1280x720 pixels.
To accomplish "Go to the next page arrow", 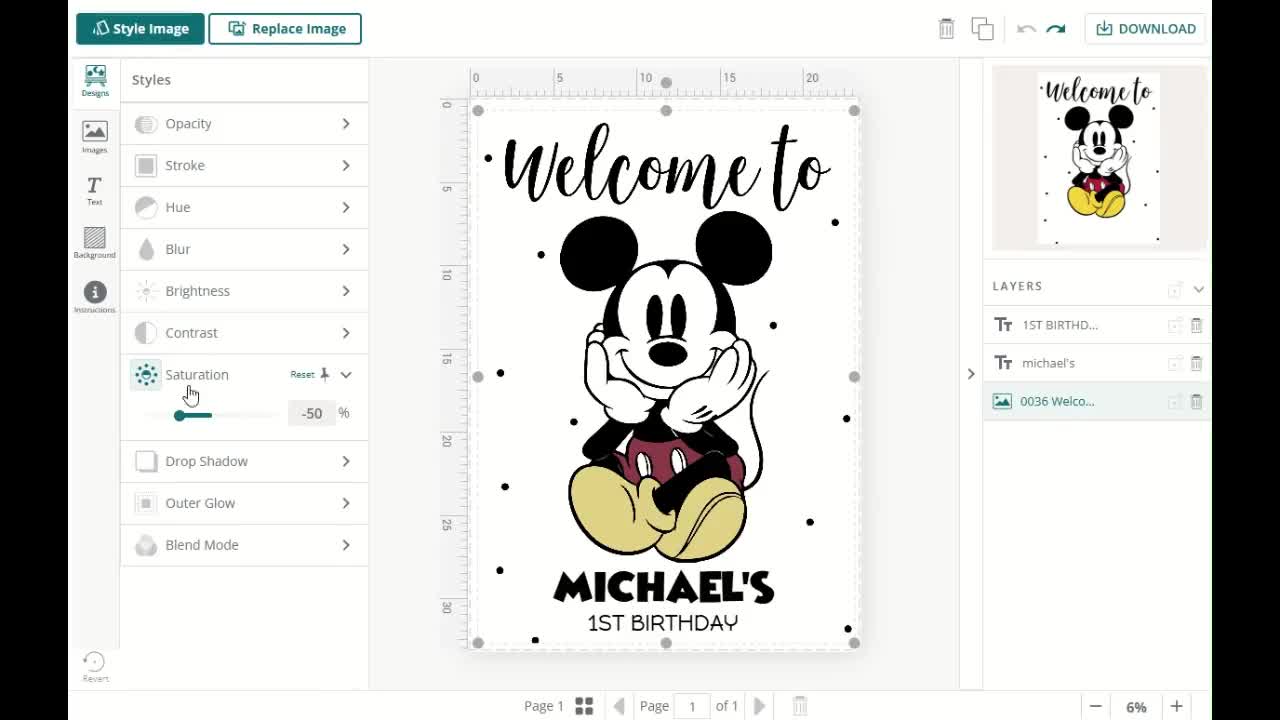I will click(759, 706).
